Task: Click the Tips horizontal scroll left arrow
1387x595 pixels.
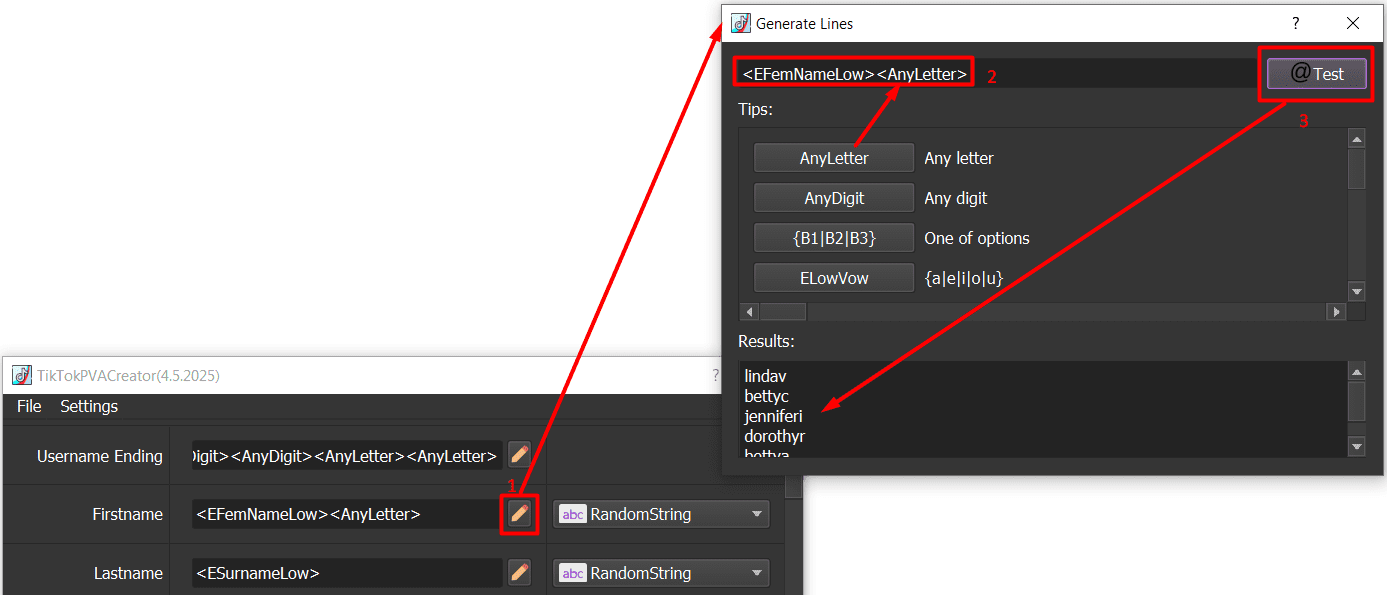Action: (x=749, y=312)
